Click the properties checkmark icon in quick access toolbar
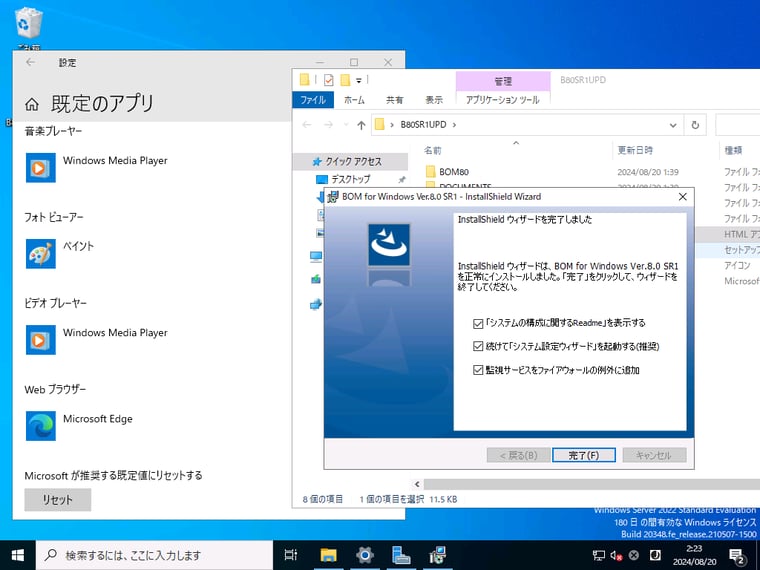Viewport: 760px width, 570px height. tap(329, 79)
